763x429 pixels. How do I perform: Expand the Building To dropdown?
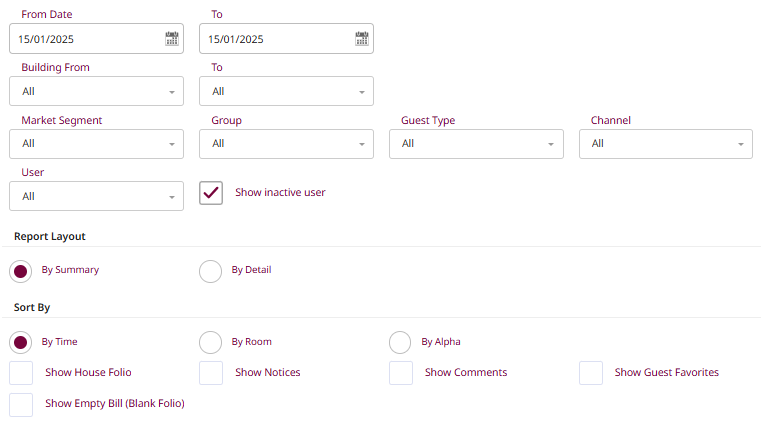tap(286, 91)
